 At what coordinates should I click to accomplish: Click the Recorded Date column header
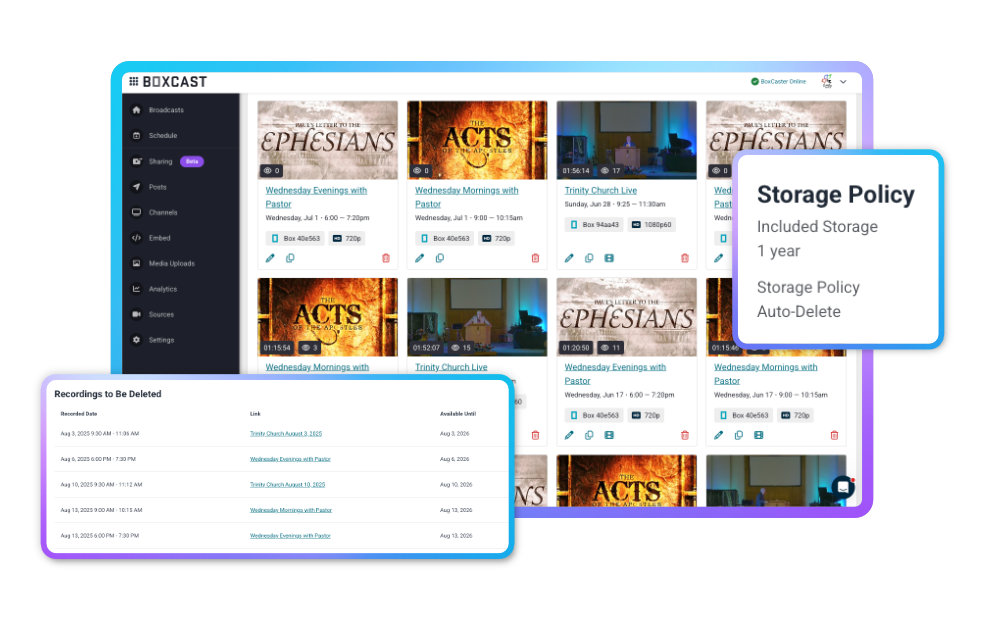78,414
